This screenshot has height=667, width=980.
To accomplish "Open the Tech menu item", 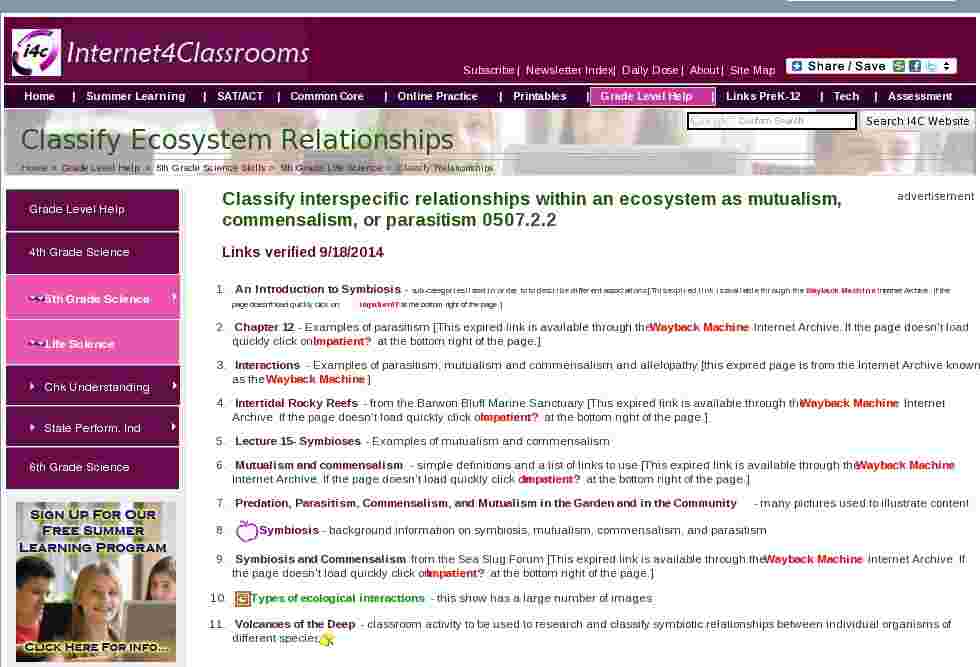I will pos(846,96).
